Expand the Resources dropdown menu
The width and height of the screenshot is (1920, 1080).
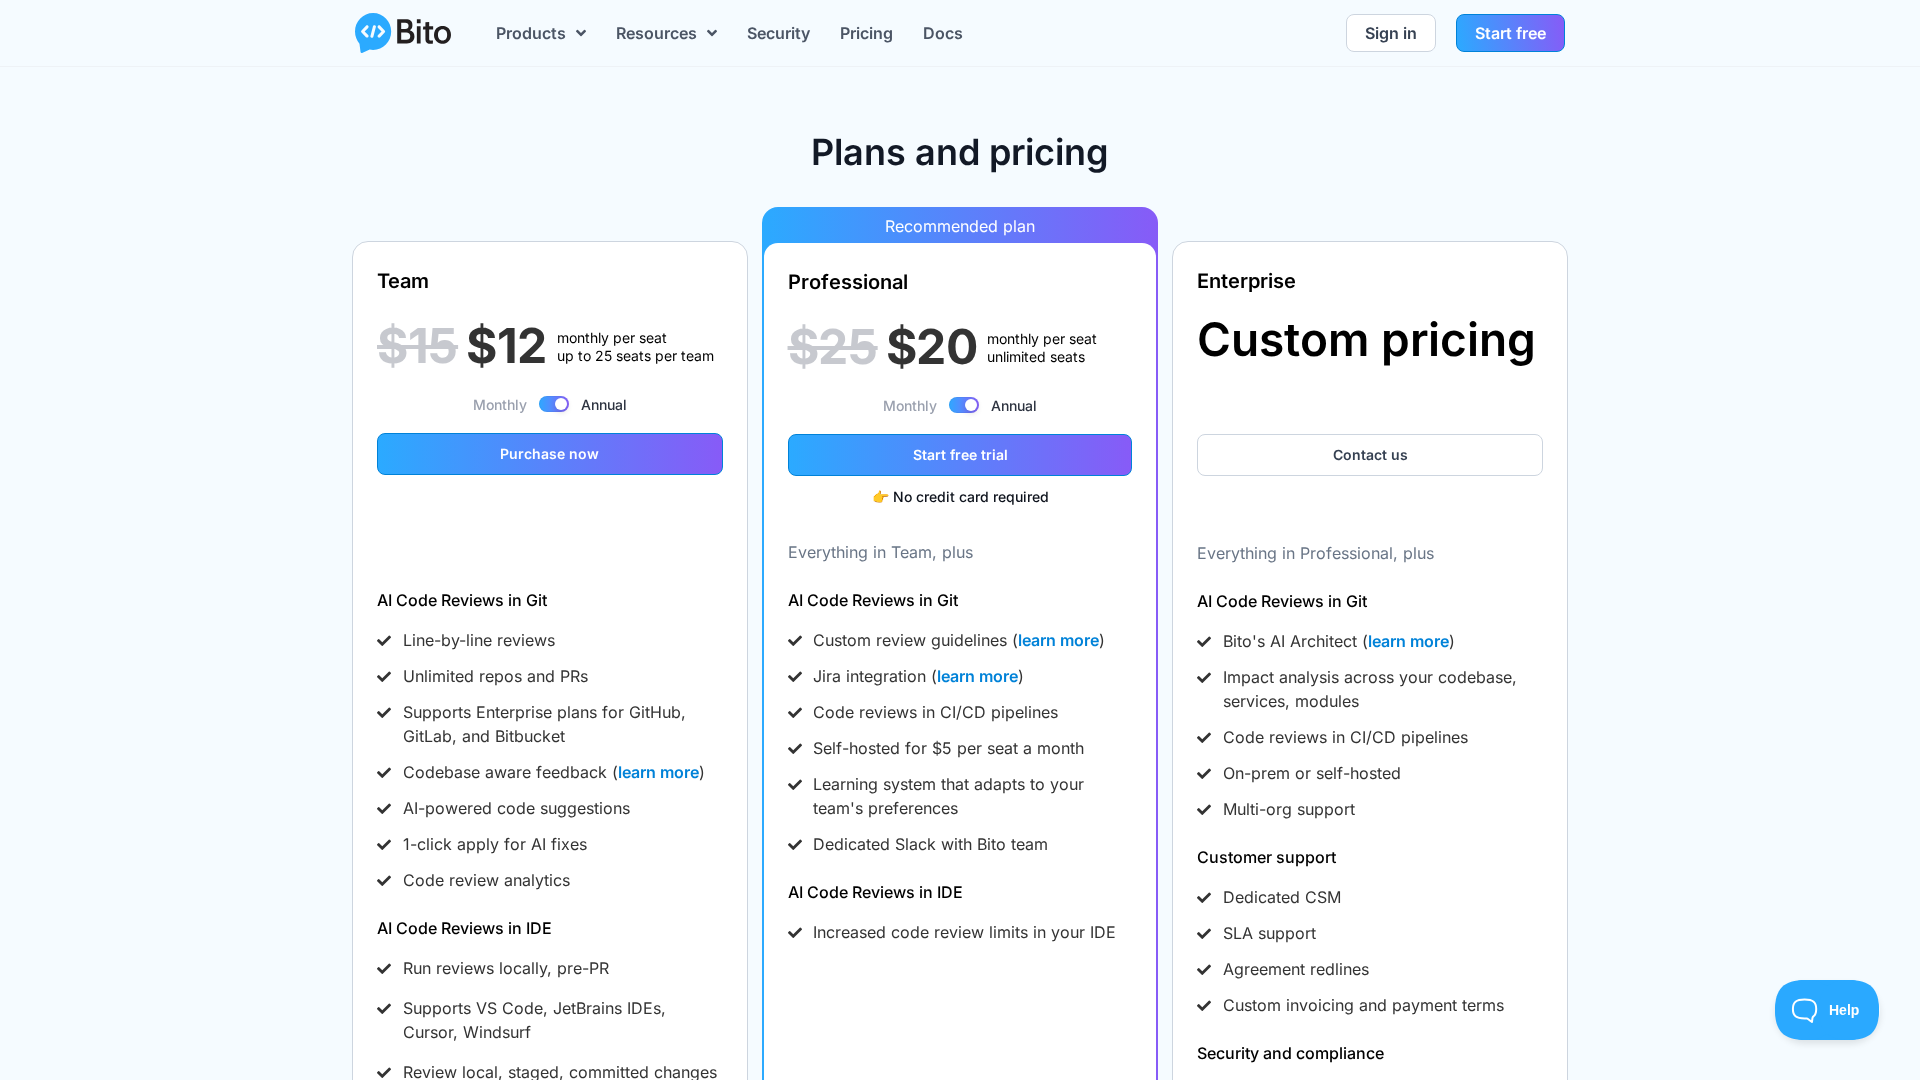666,33
